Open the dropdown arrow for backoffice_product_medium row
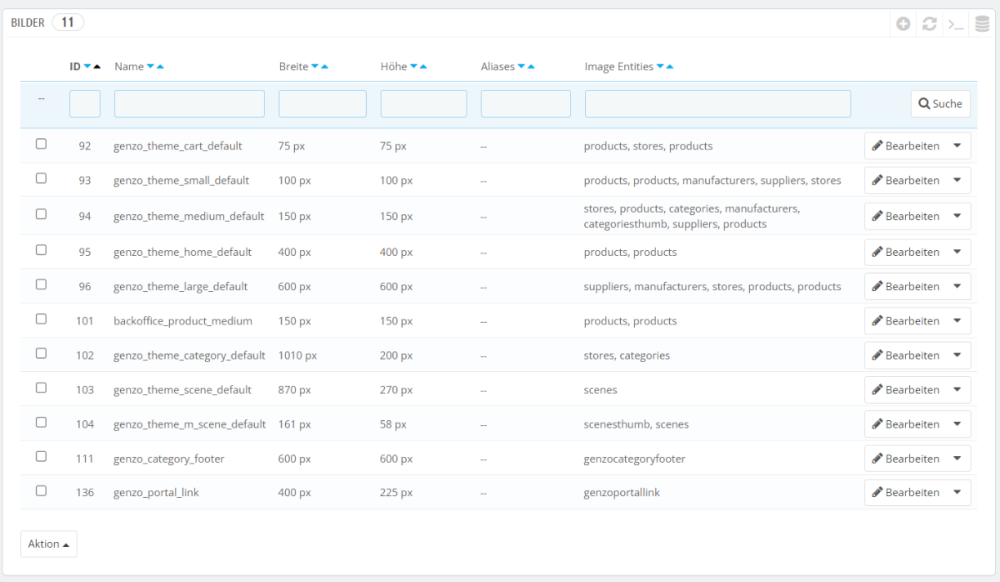 tap(957, 321)
